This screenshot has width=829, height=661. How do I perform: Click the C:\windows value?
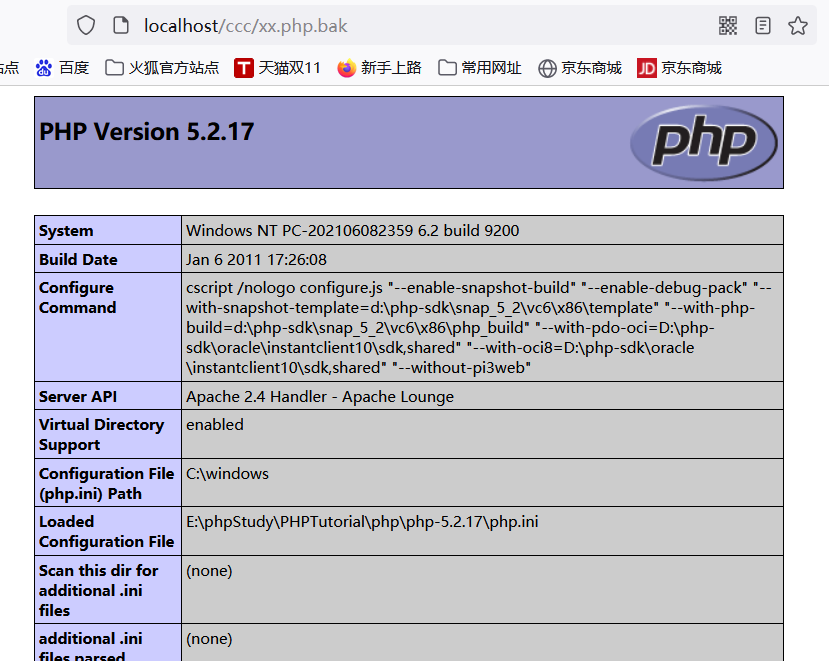[x=227, y=474]
